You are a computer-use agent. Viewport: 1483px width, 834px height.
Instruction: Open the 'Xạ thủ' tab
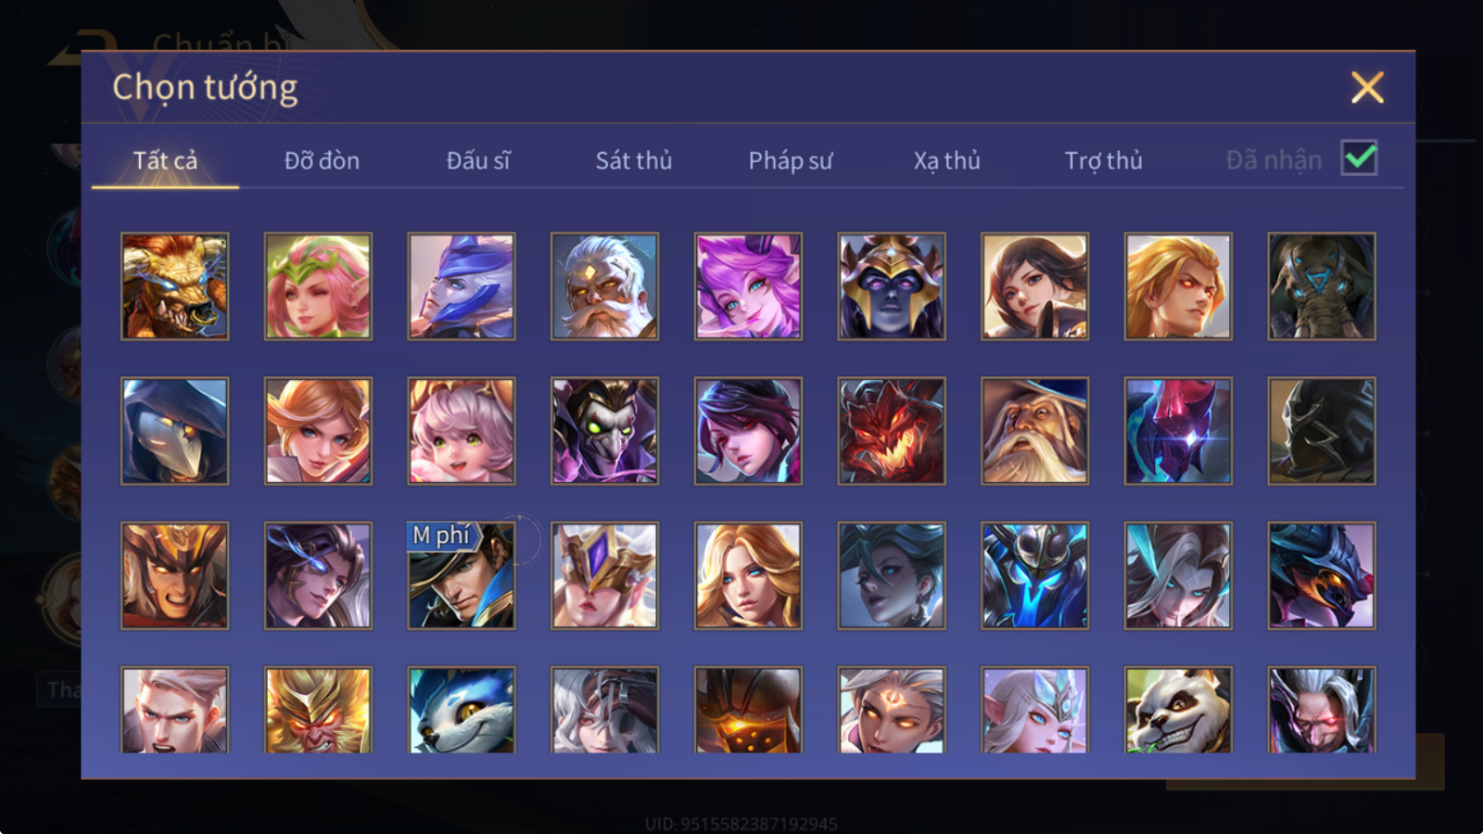point(947,160)
